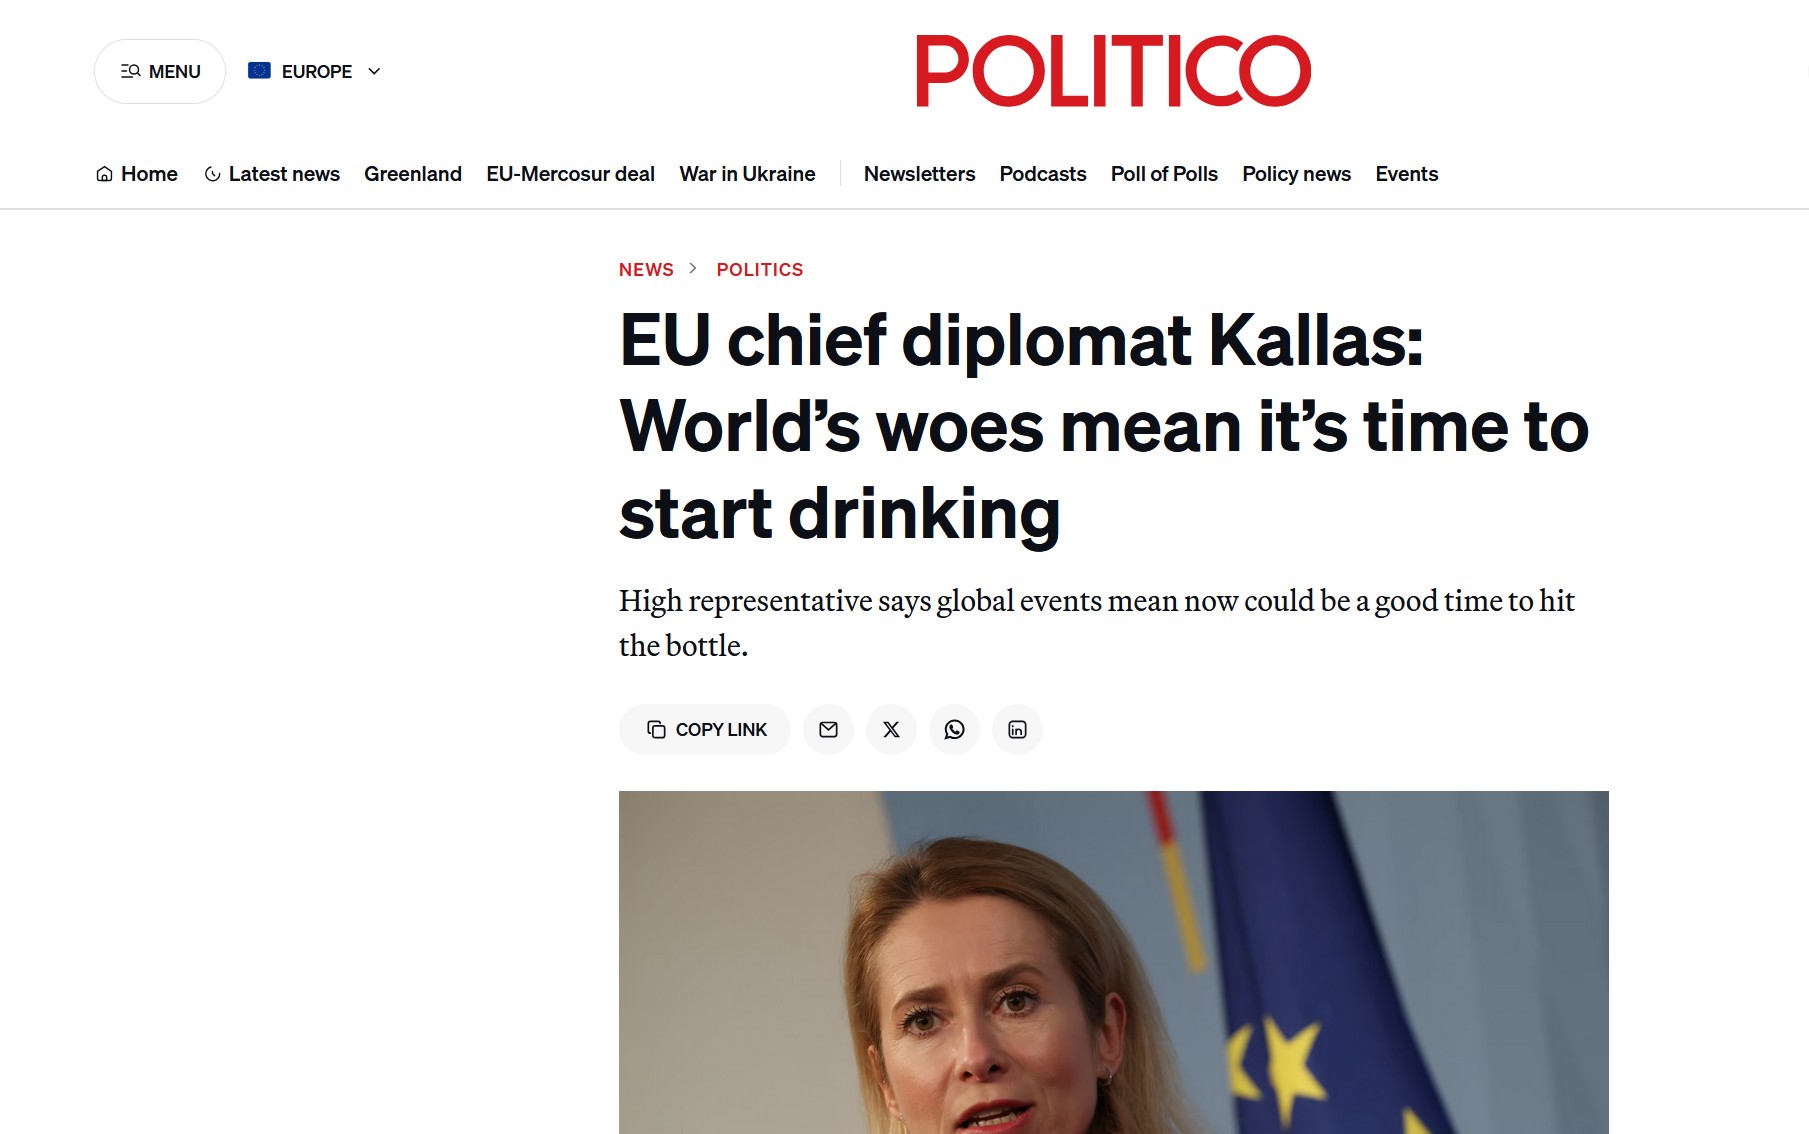
Task: Share the article on X
Action: 891,730
